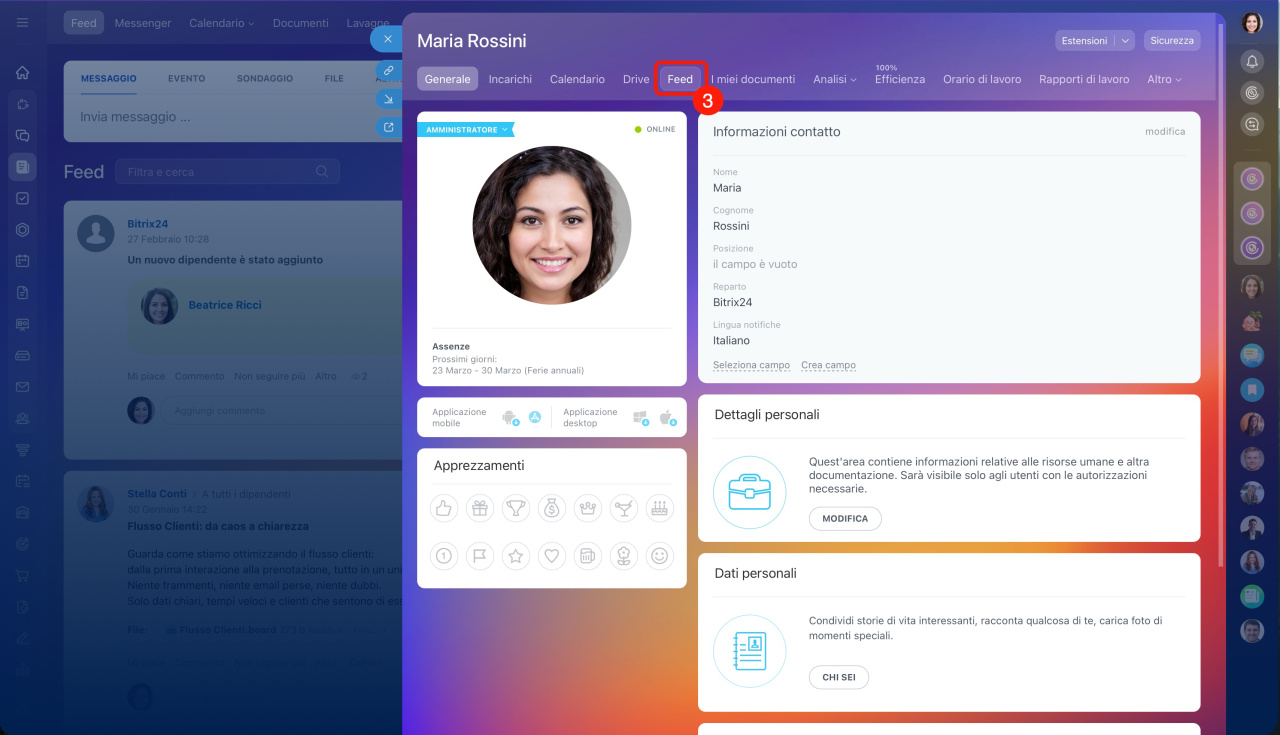Open the Estensioni dropdown arrow
This screenshot has width=1280, height=735.
click(1125, 41)
